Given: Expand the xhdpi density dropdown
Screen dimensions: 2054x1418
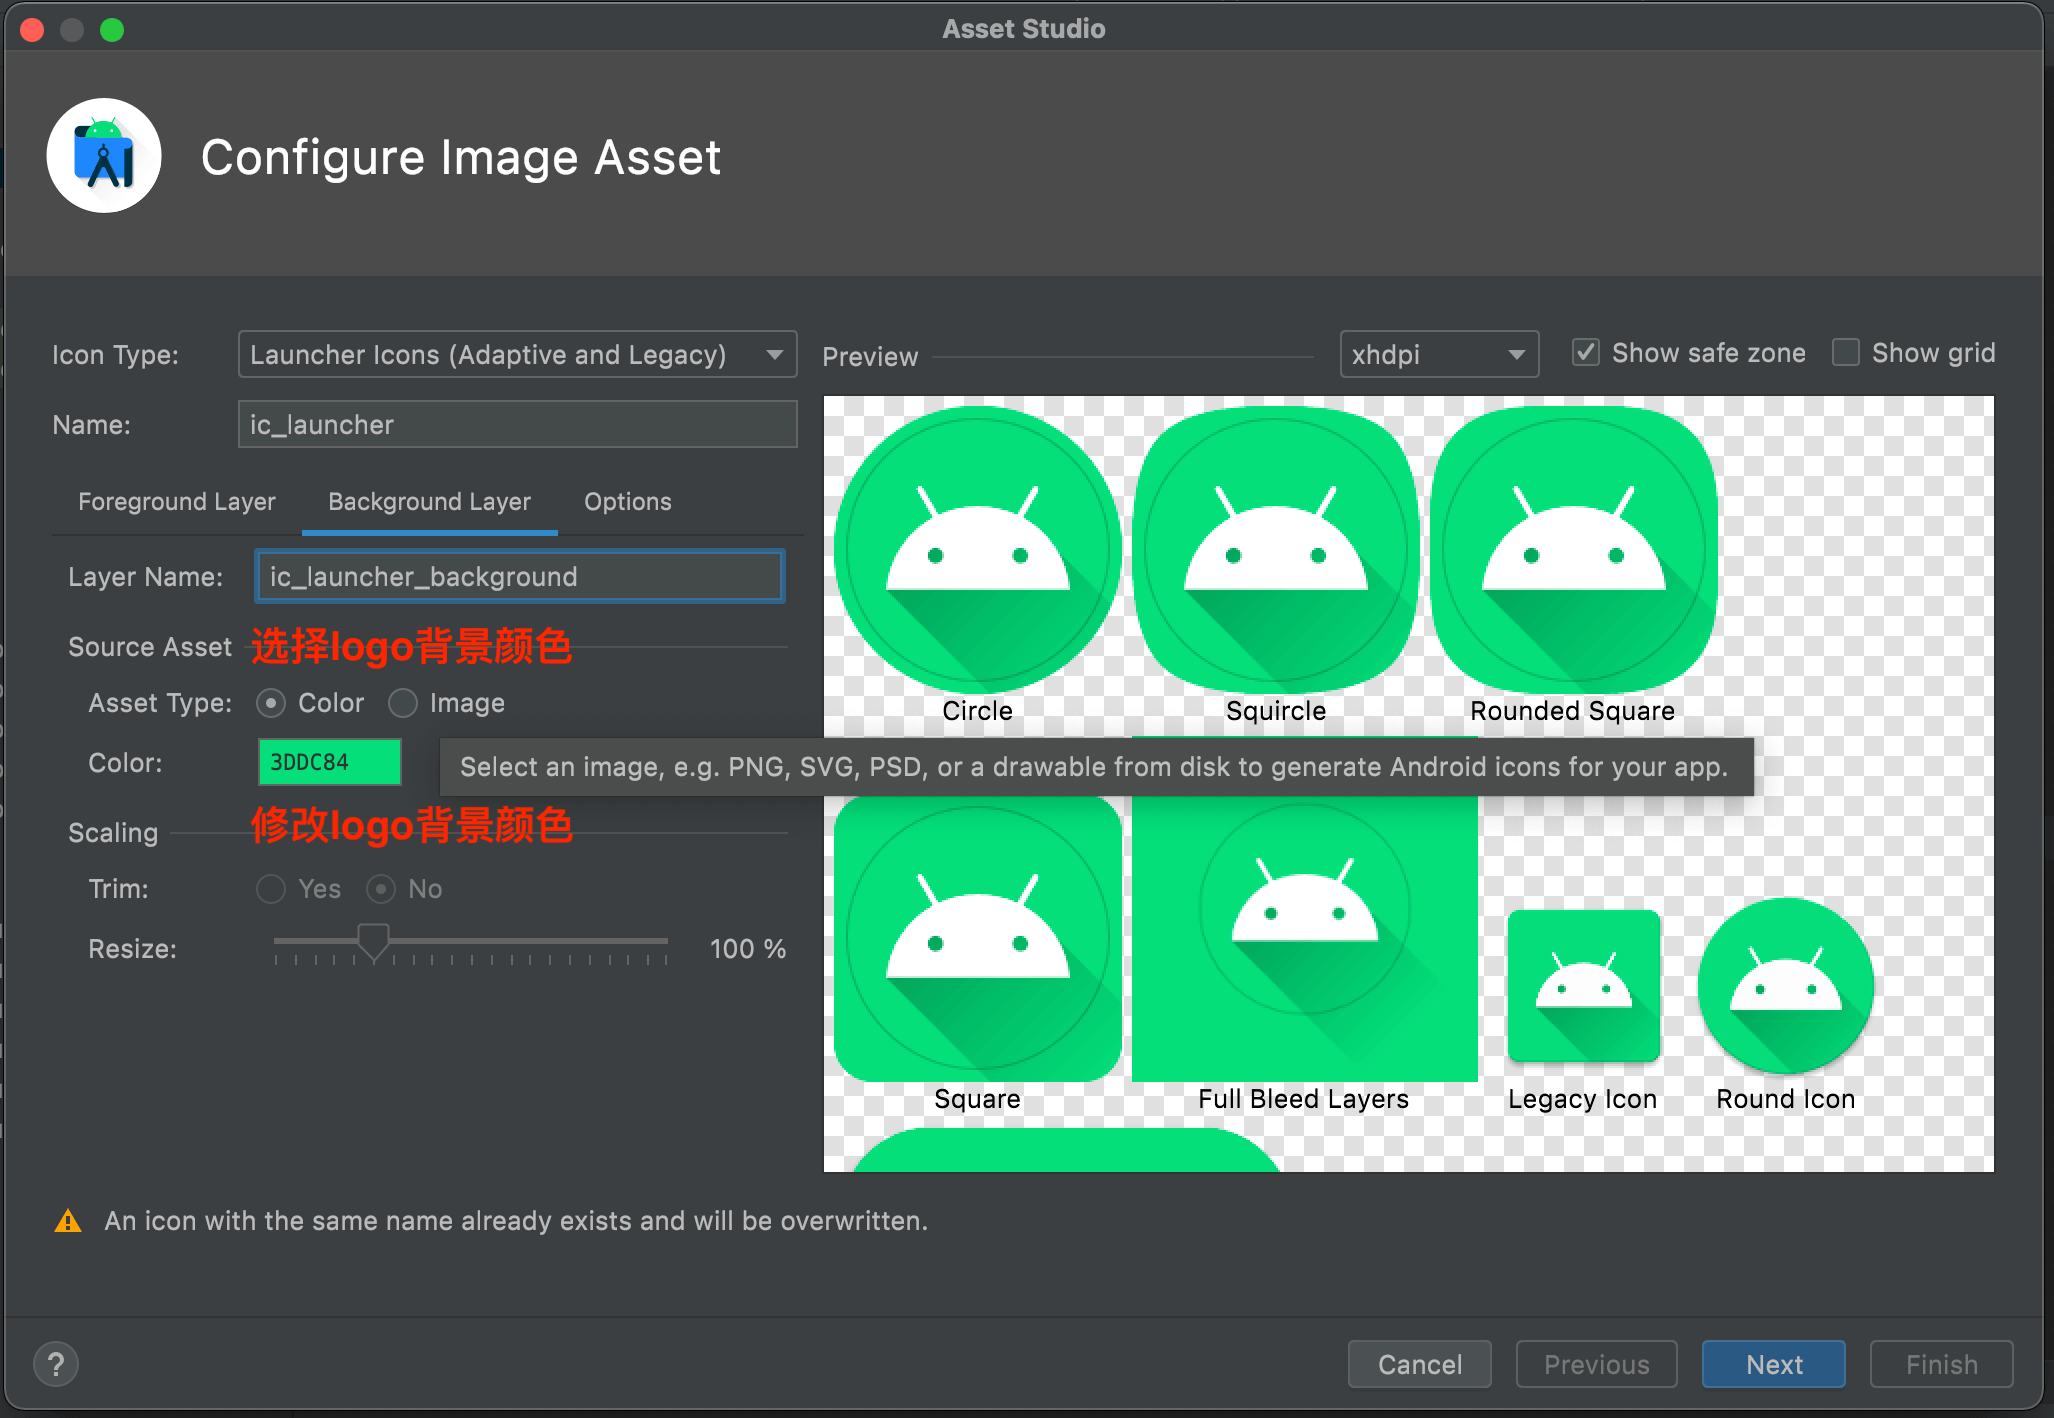Looking at the screenshot, I should tap(1438, 355).
